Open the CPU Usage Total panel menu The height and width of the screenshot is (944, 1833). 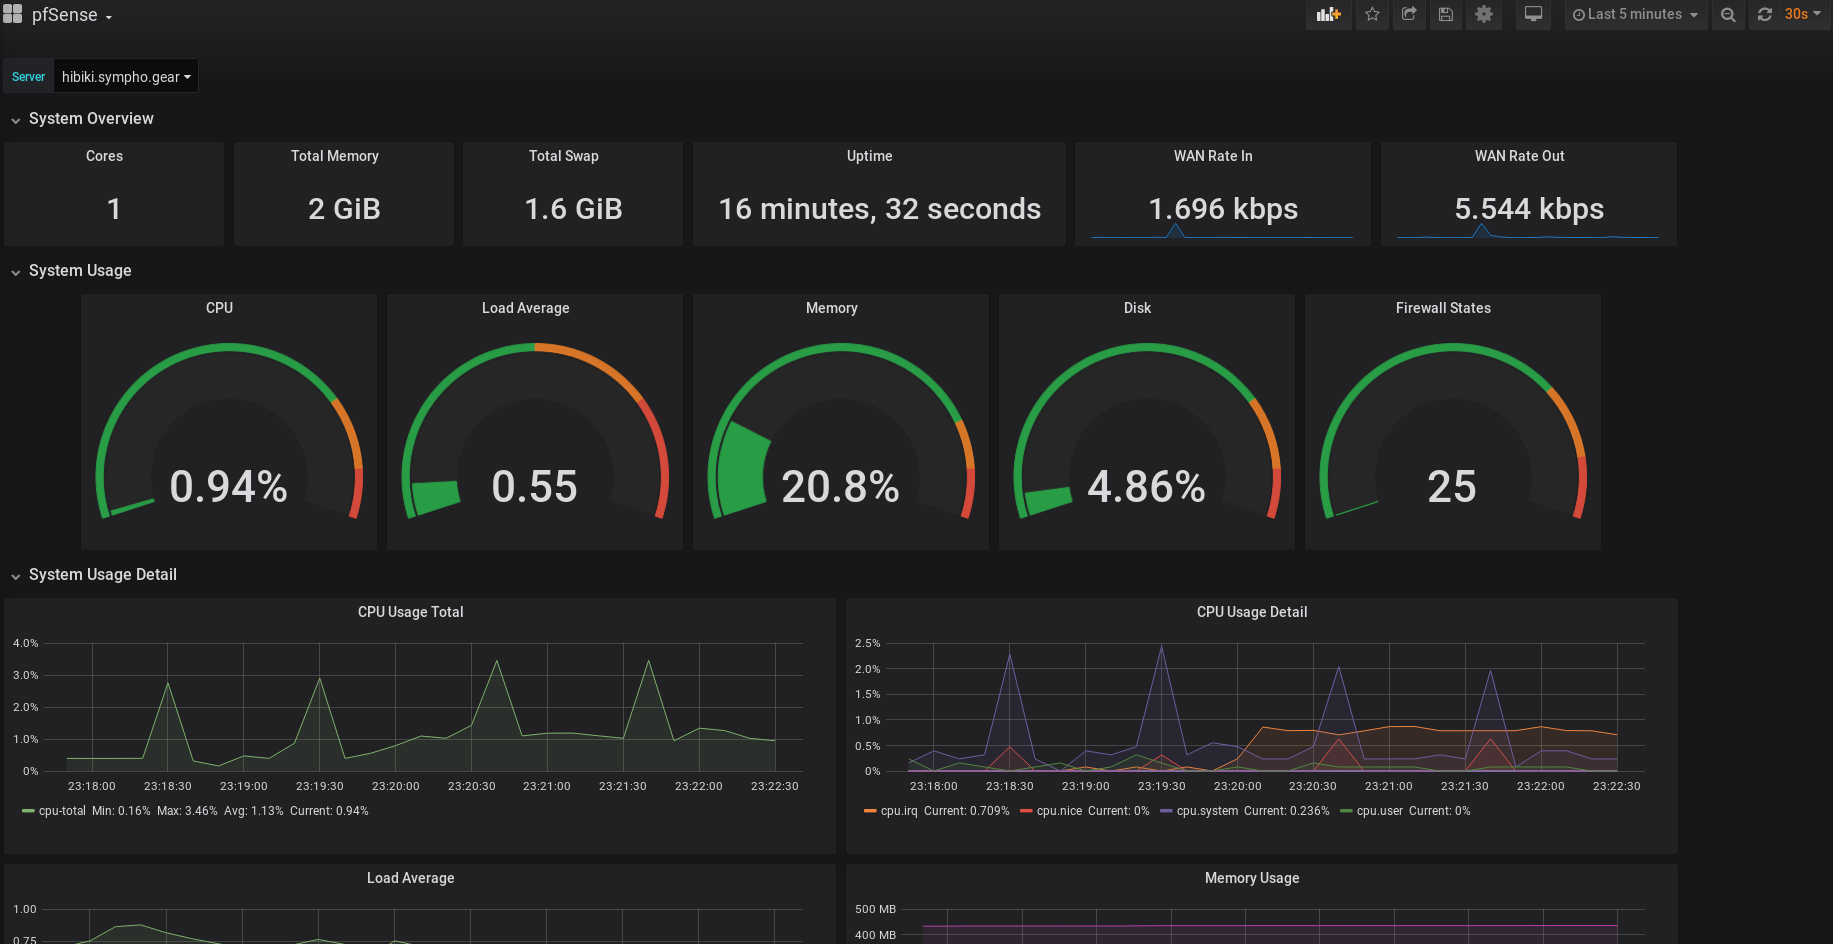(x=410, y=612)
